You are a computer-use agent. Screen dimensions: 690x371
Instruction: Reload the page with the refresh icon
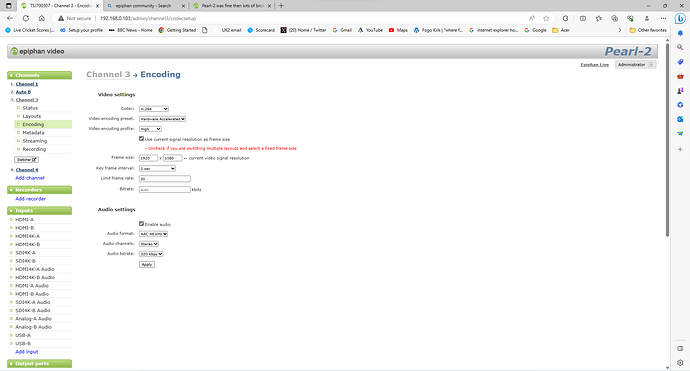[26, 18]
